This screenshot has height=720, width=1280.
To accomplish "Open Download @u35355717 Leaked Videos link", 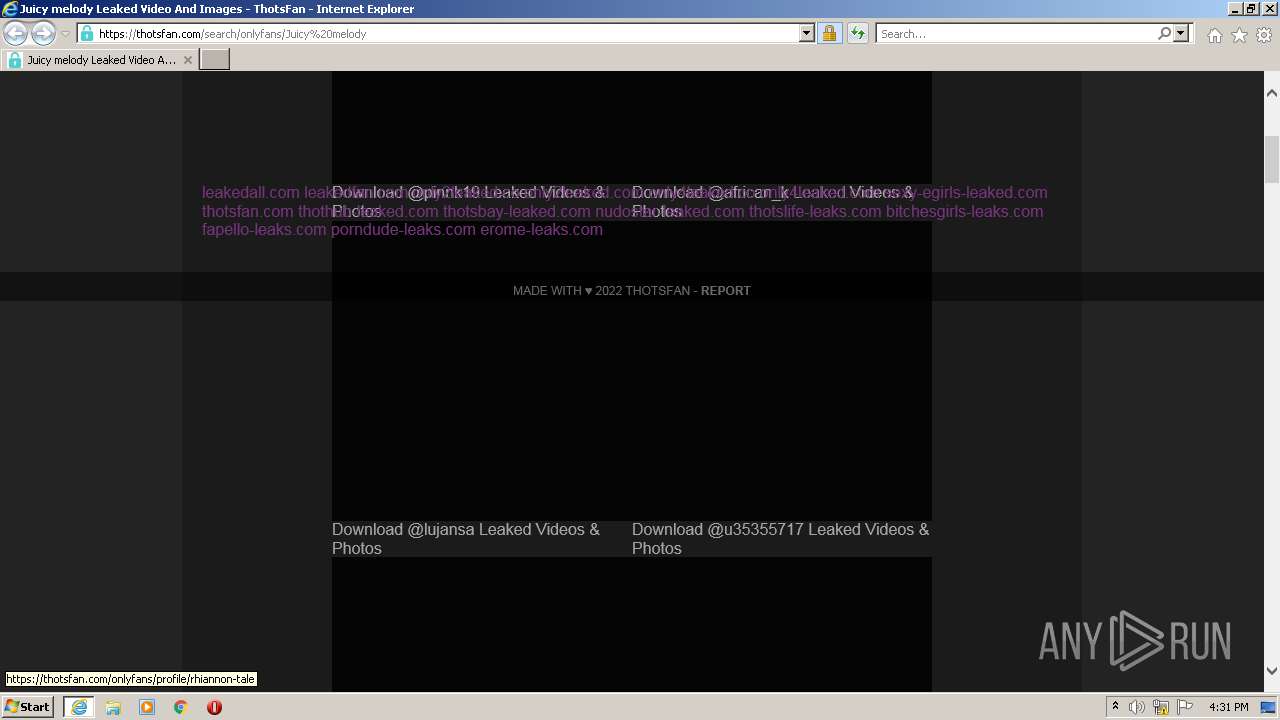I will click(780, 538).
